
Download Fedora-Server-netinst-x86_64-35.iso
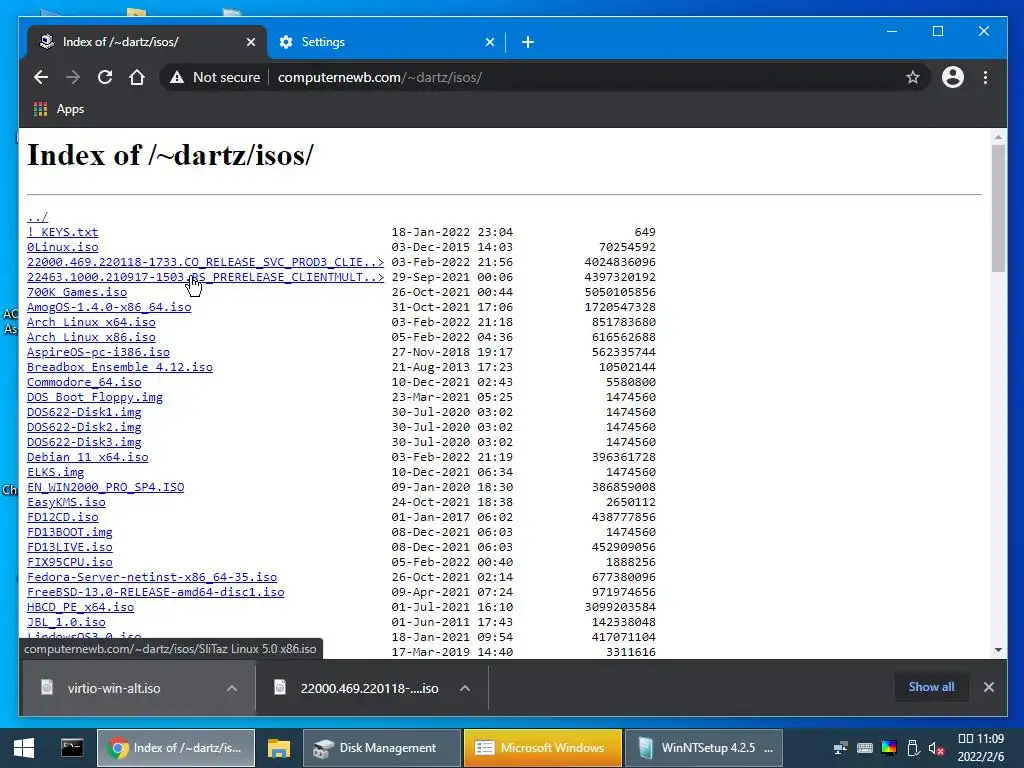tap(152, 577)
